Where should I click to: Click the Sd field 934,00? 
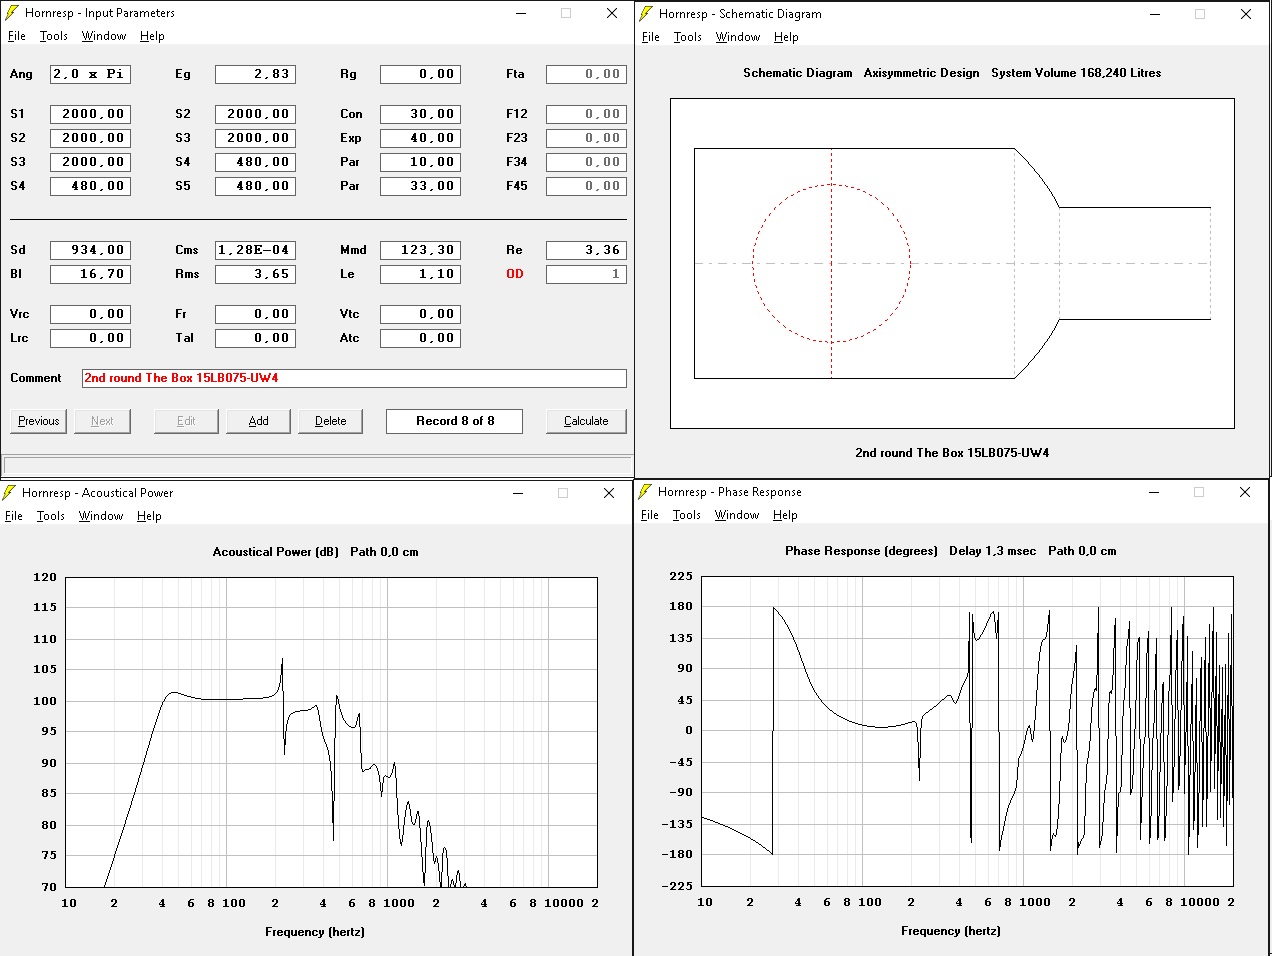[x=90, y=250]
